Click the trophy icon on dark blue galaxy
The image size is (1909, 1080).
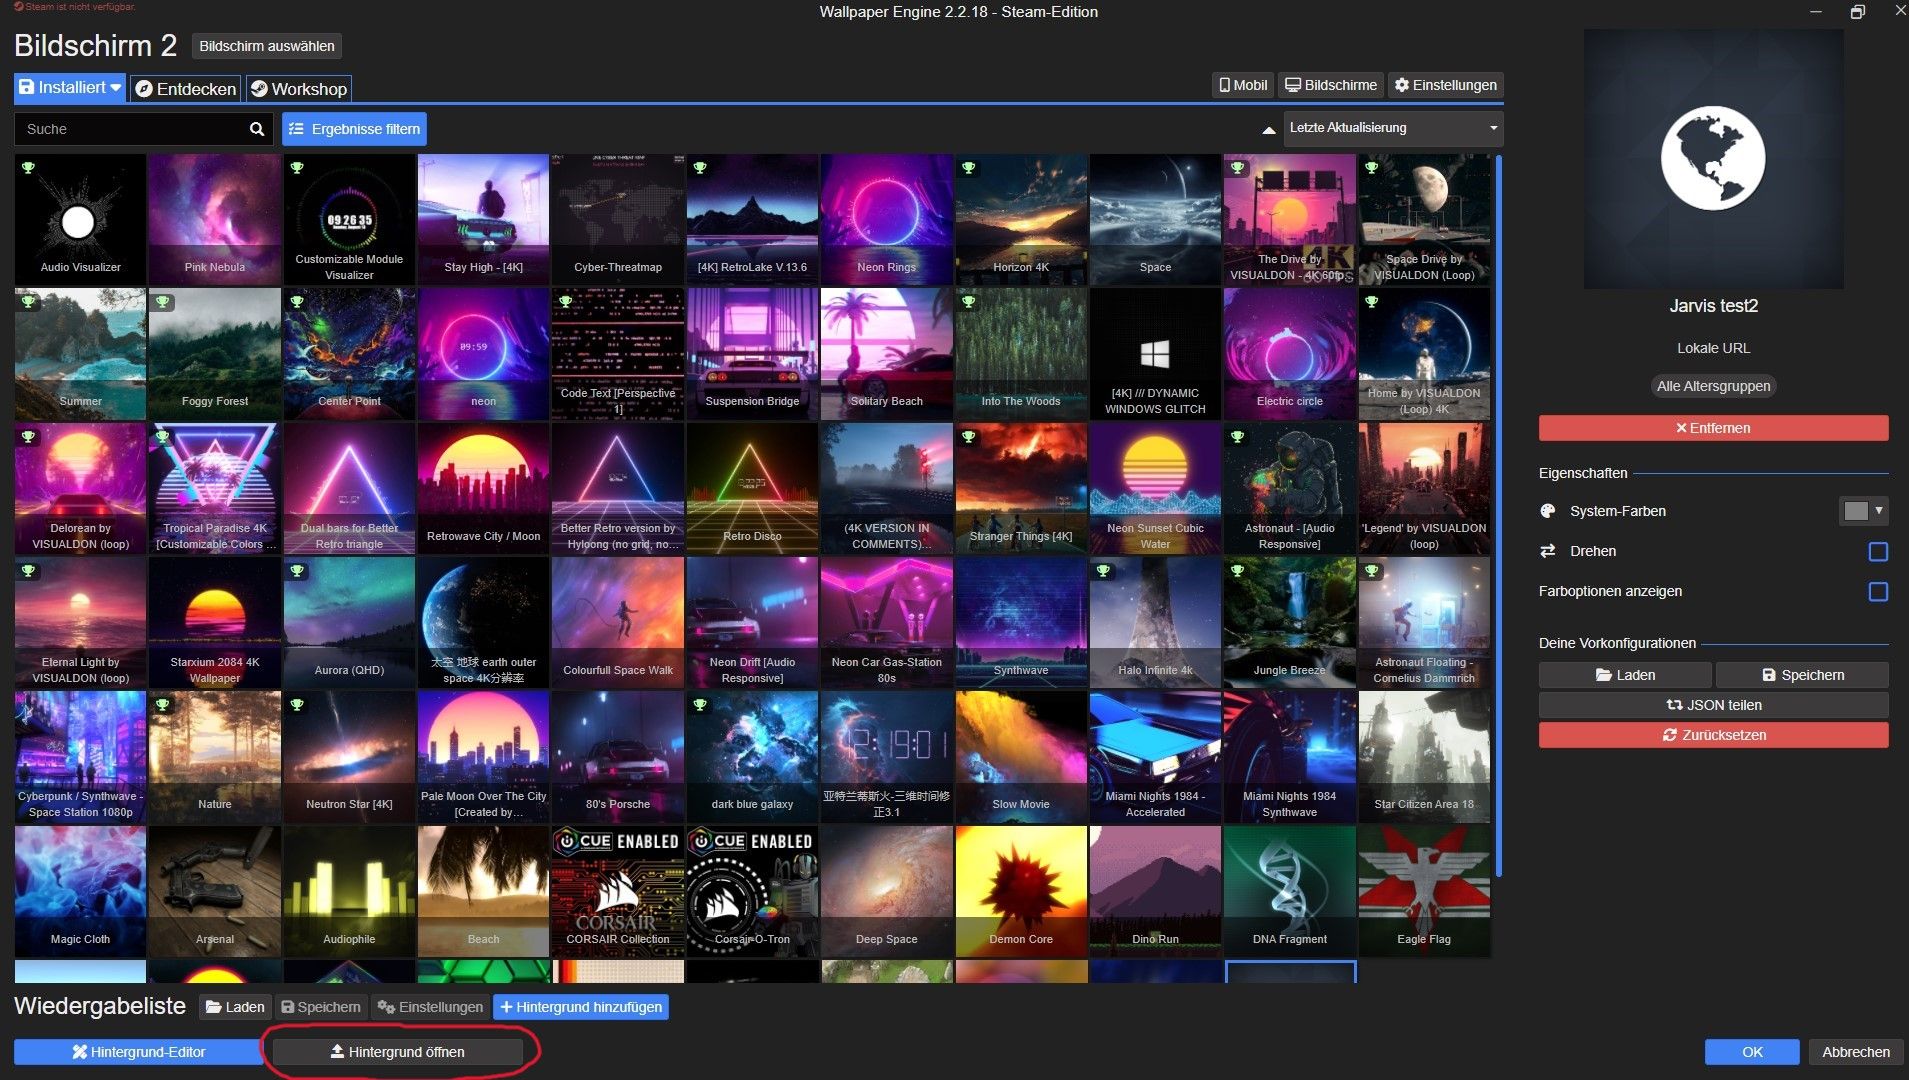click(x=700, y=705)
